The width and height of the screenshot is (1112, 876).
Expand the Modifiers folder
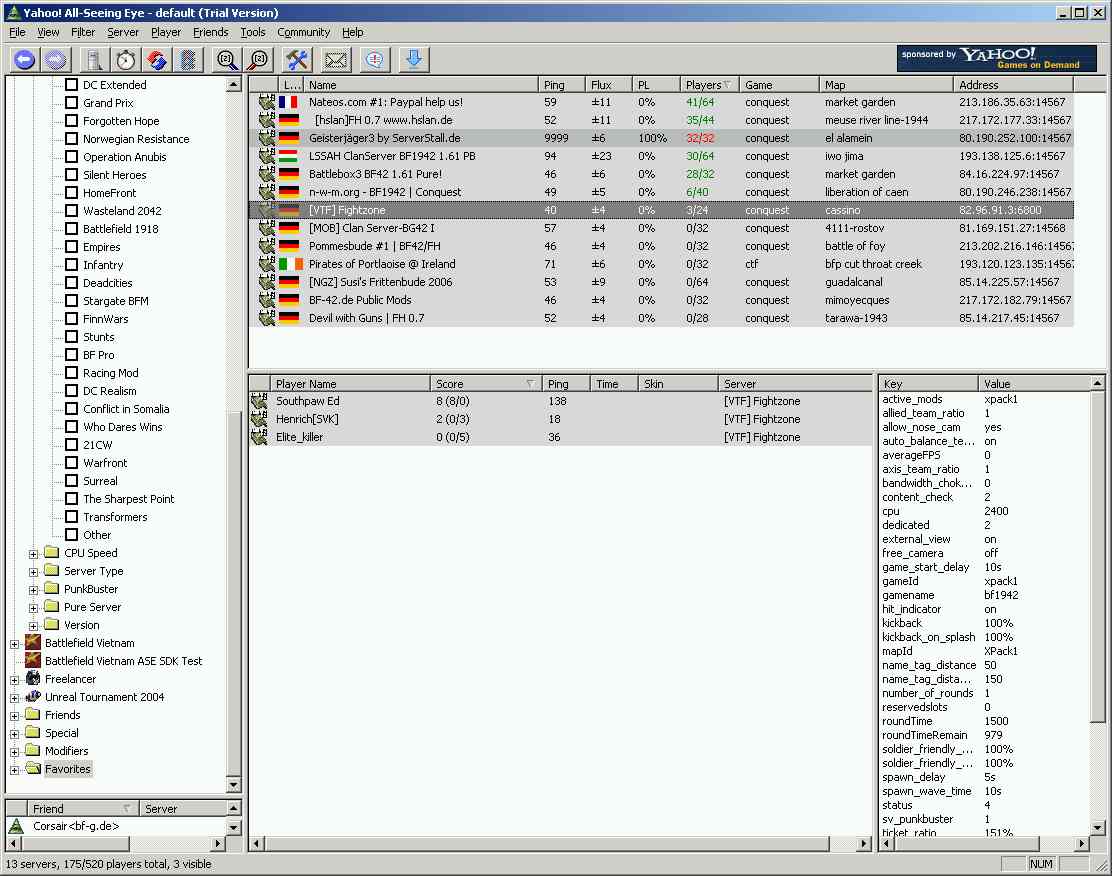(x=14, y=752)
